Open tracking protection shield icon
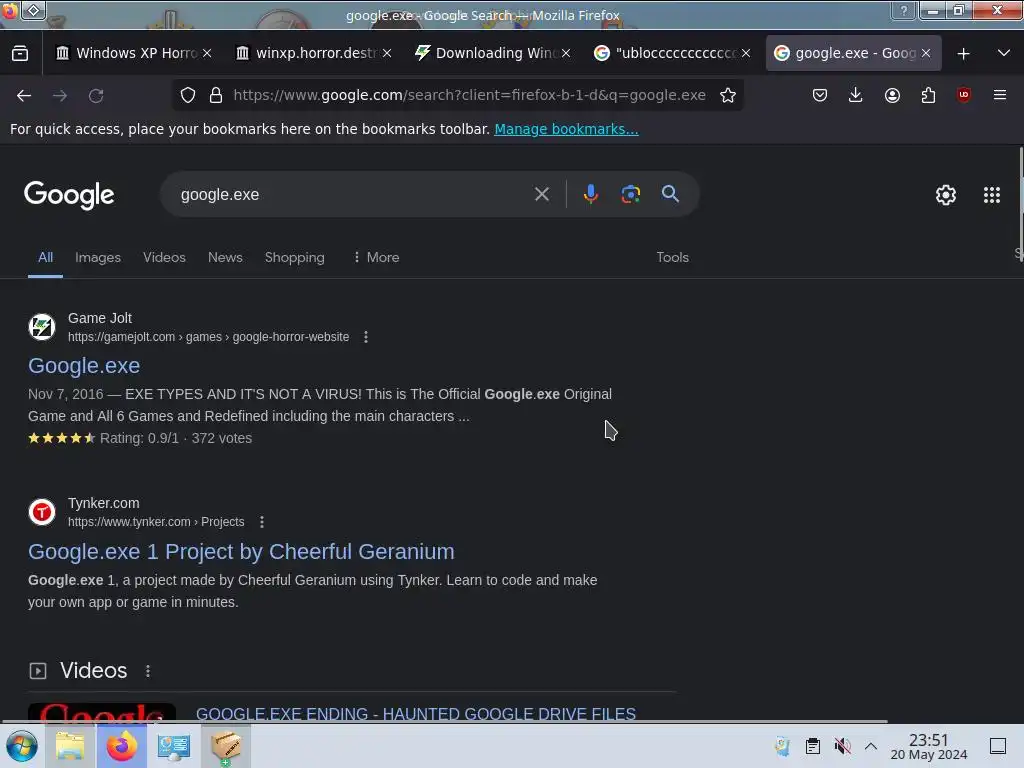 (x=188, y=95)
